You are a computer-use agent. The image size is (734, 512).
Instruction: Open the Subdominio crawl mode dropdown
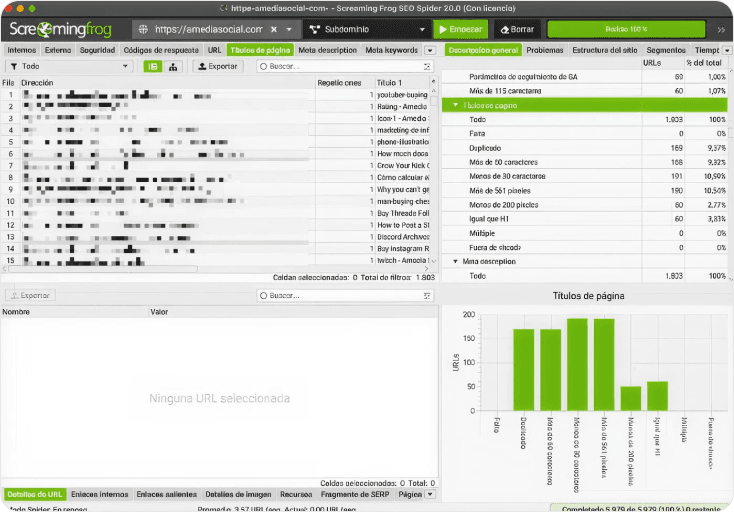[367, 29]
